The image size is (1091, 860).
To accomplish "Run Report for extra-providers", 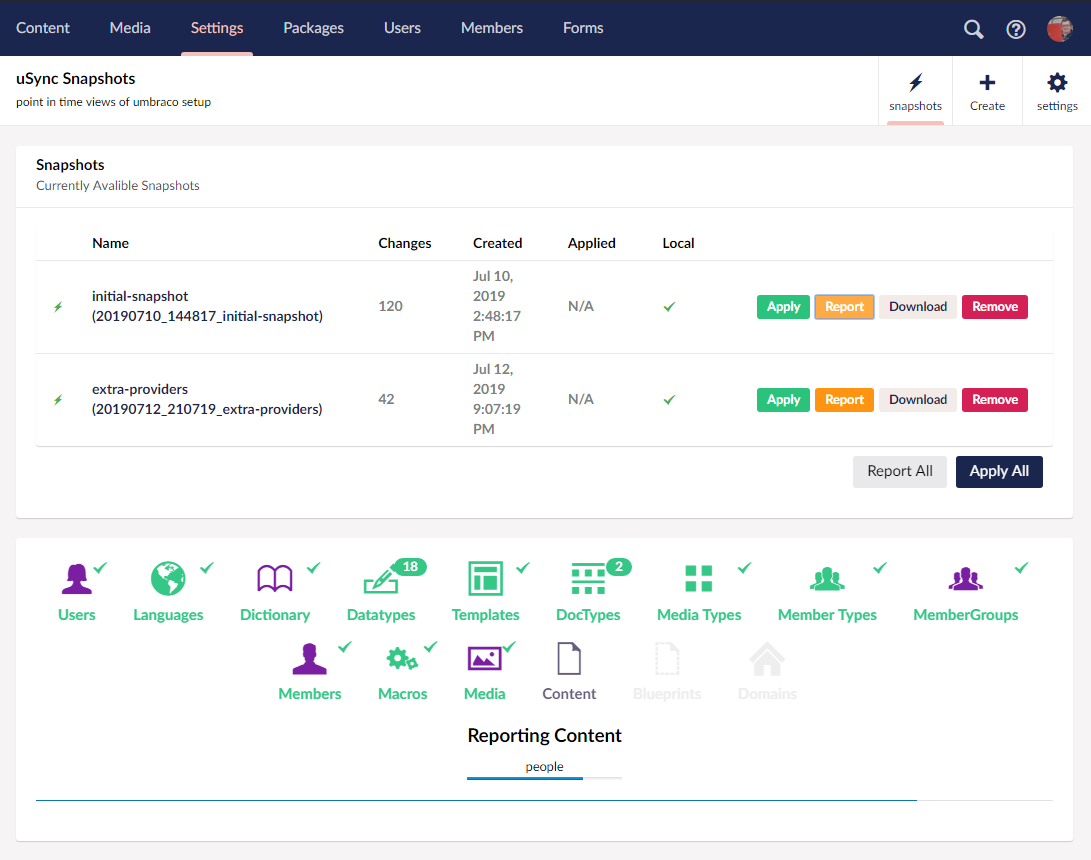I will [844, 400].
